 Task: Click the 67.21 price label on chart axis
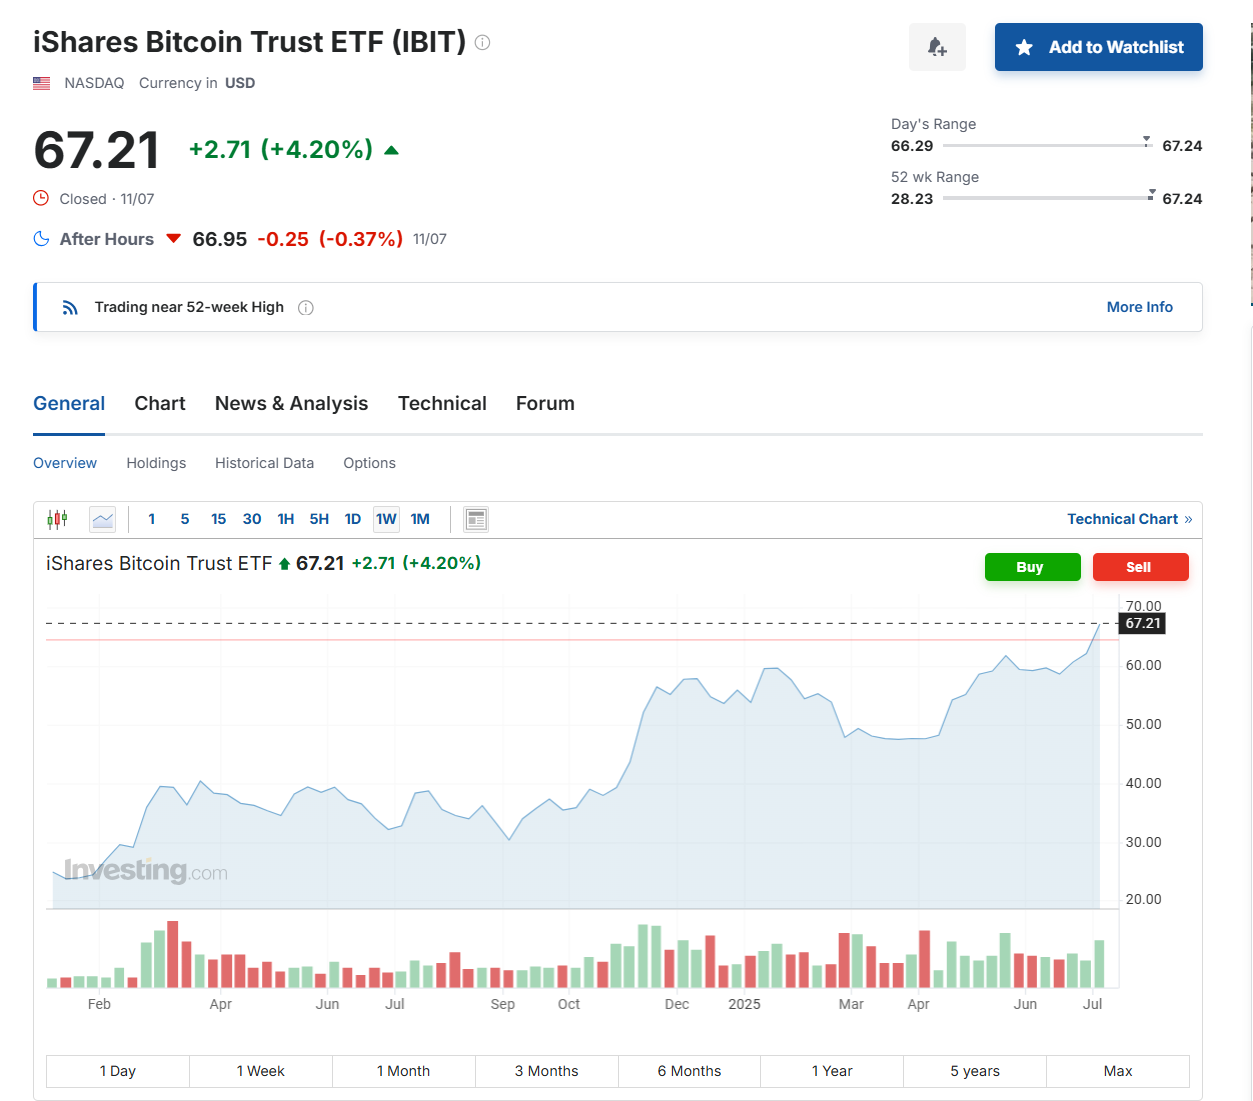point(1142,623)
